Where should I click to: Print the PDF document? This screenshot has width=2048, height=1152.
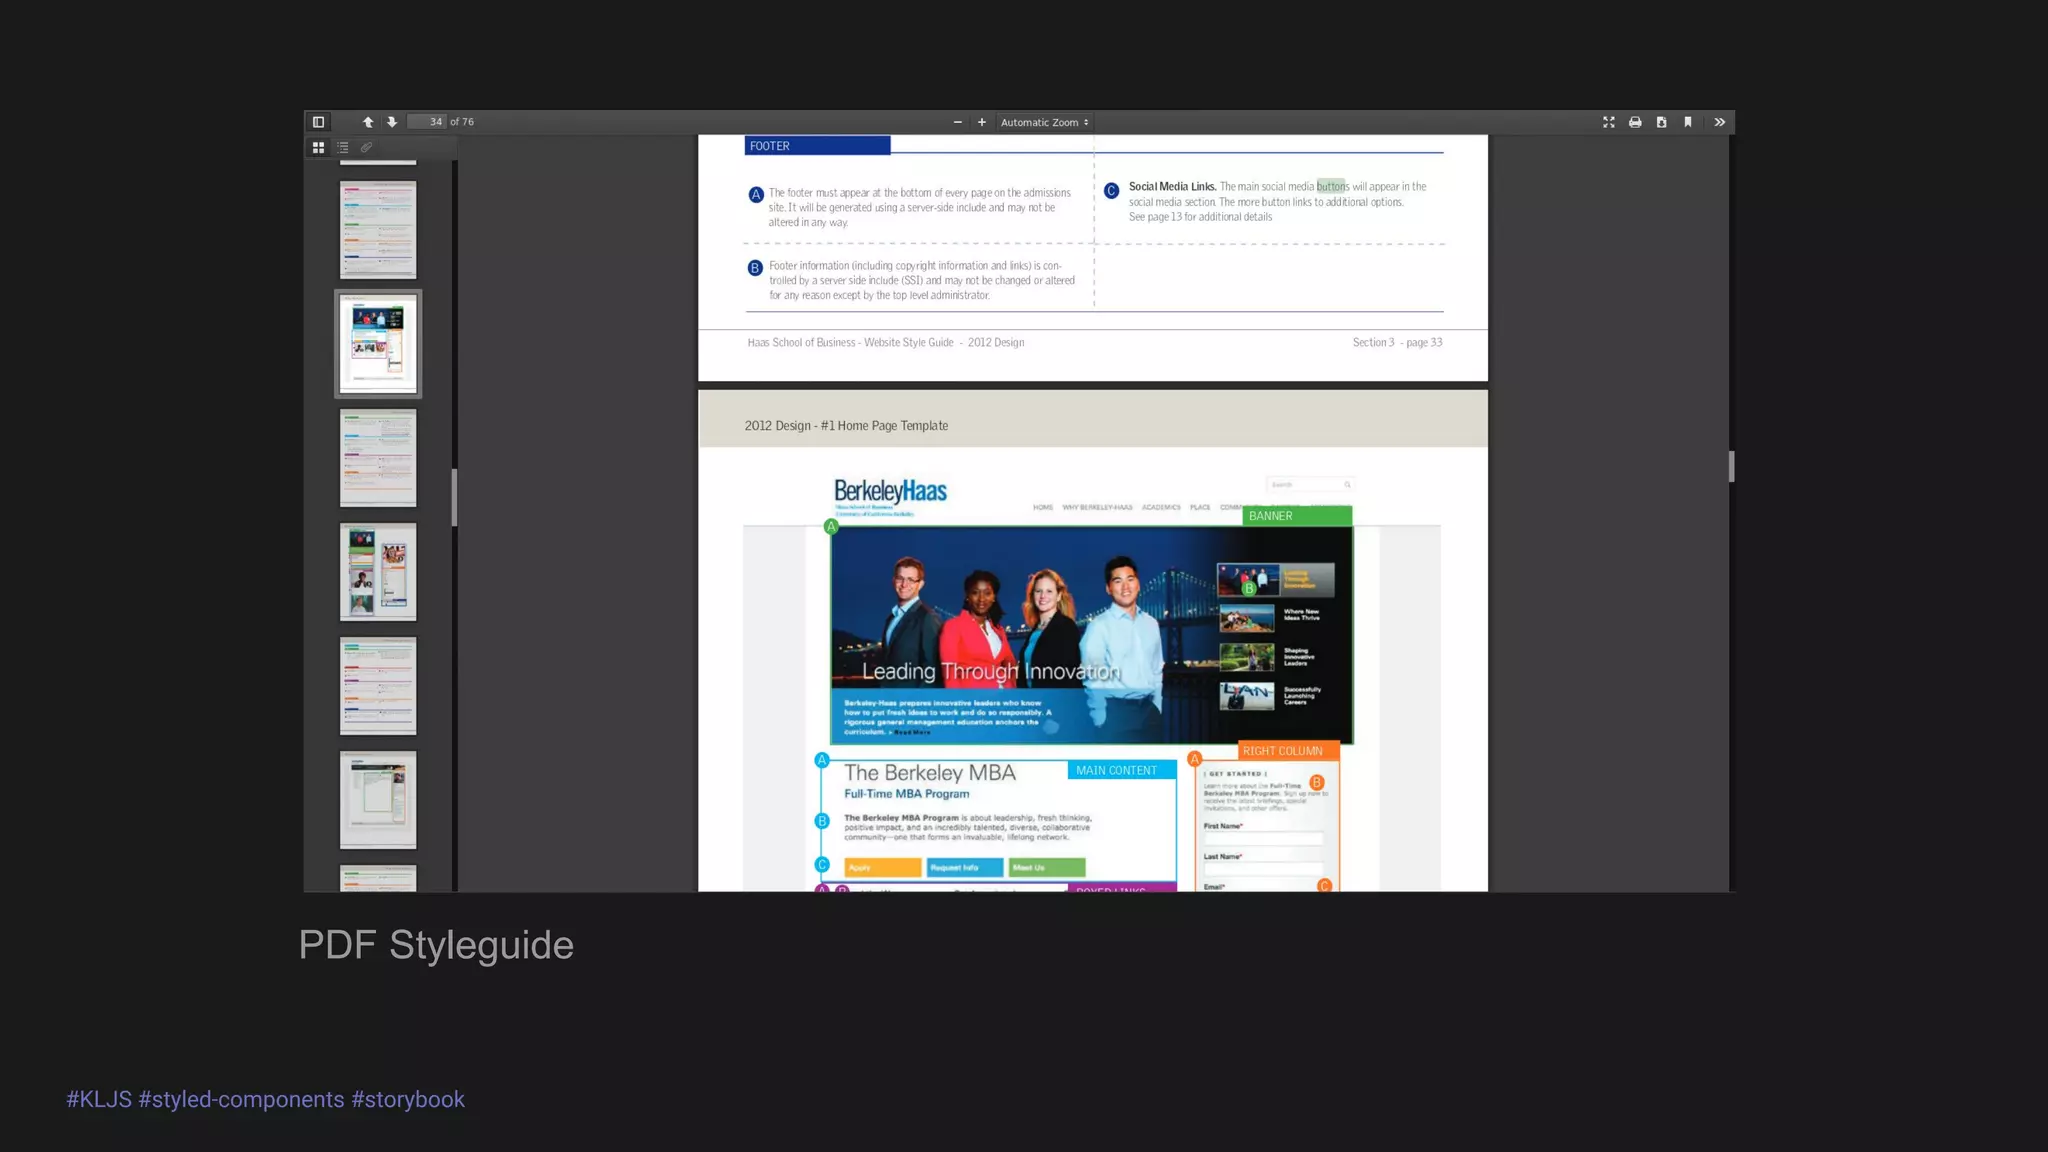point(1635,122)
